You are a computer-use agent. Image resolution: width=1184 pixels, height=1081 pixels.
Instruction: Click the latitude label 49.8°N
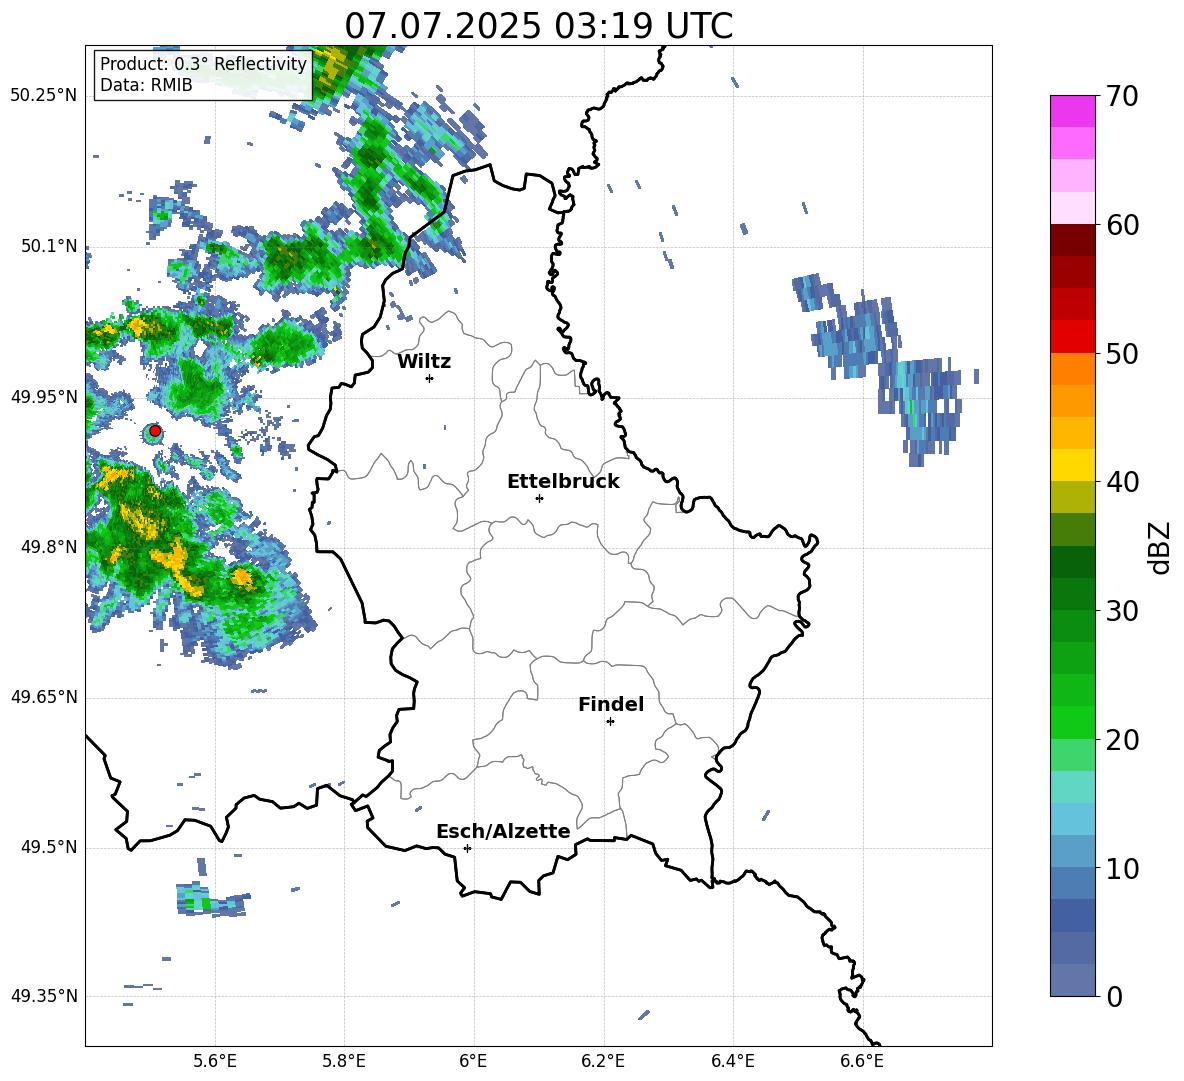[x=50, y=547]
